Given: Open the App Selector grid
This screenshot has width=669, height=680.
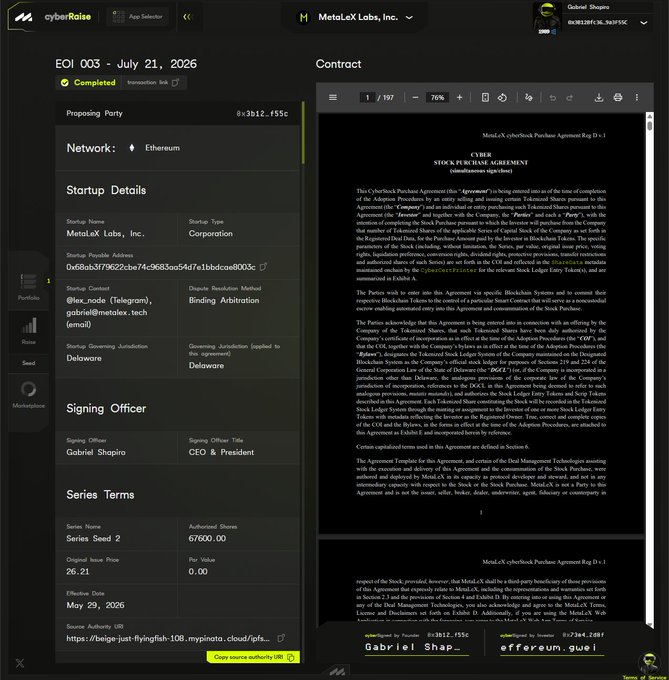Looking at the screenshot, I should pos(137,17).
